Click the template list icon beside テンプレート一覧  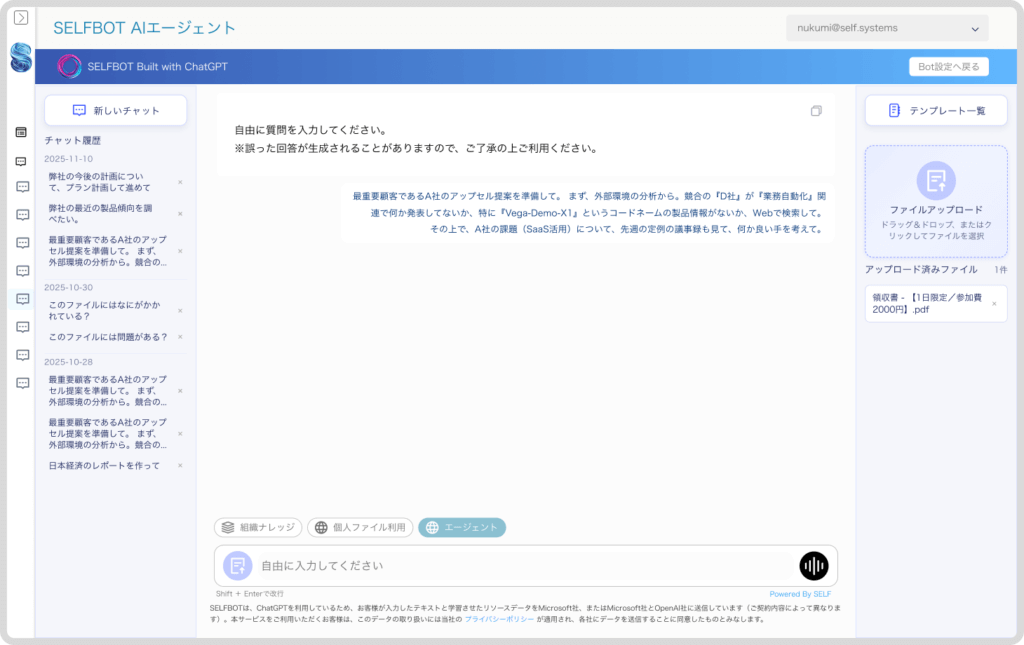click(x=895, y=110)
